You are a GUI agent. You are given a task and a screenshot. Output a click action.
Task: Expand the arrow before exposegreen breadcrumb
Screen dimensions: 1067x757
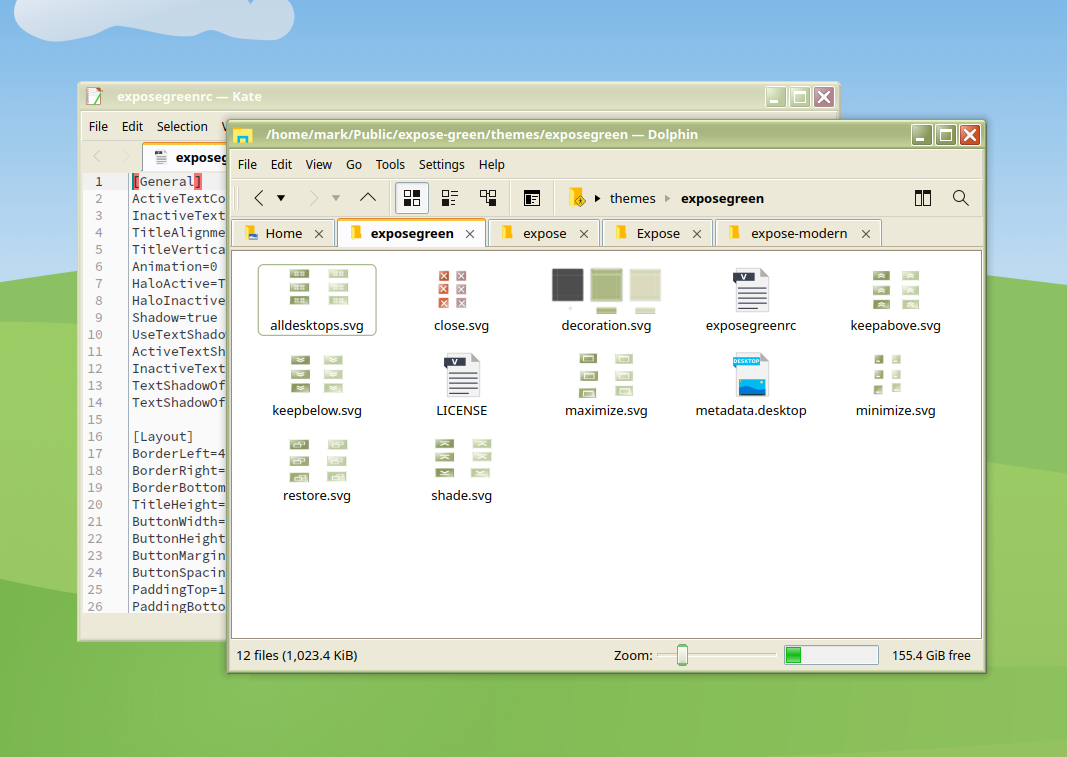(x=668, y=199)
